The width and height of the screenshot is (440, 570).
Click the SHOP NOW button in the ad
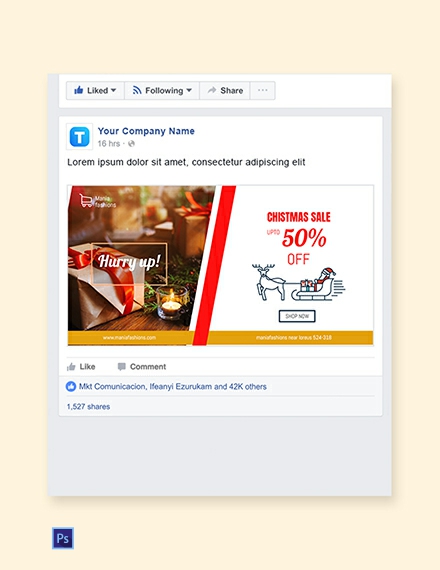coord(297,316)
